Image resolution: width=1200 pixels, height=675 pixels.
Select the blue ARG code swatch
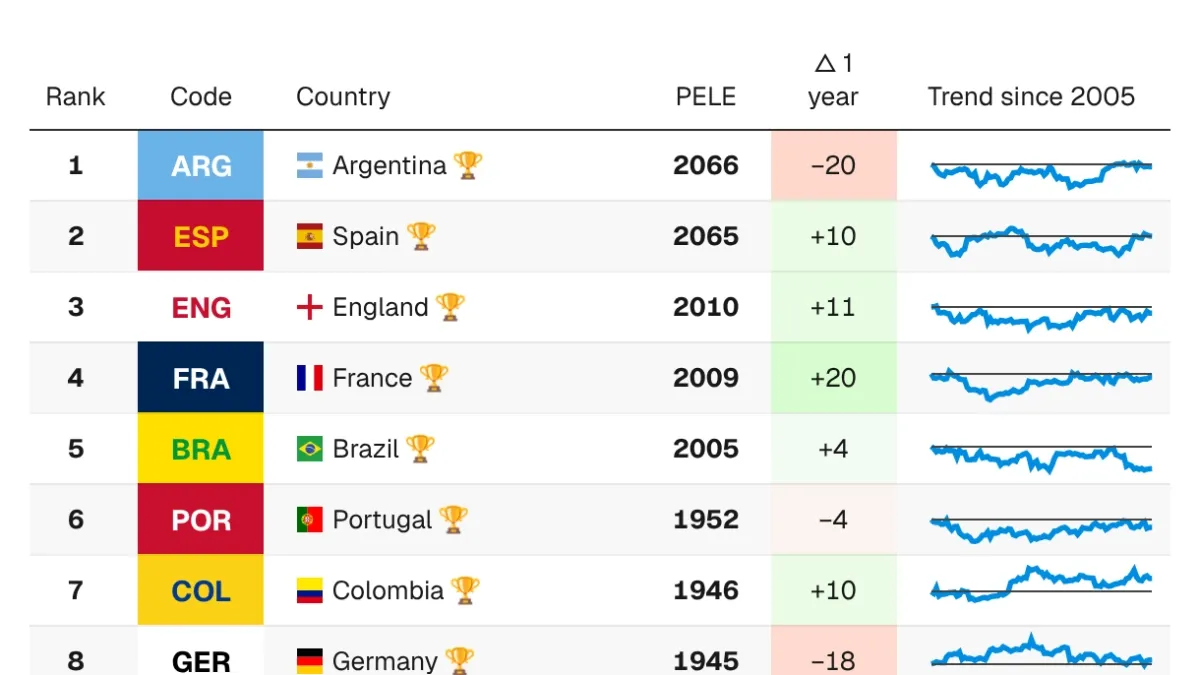pyautogui.click(x=201, y=165)
